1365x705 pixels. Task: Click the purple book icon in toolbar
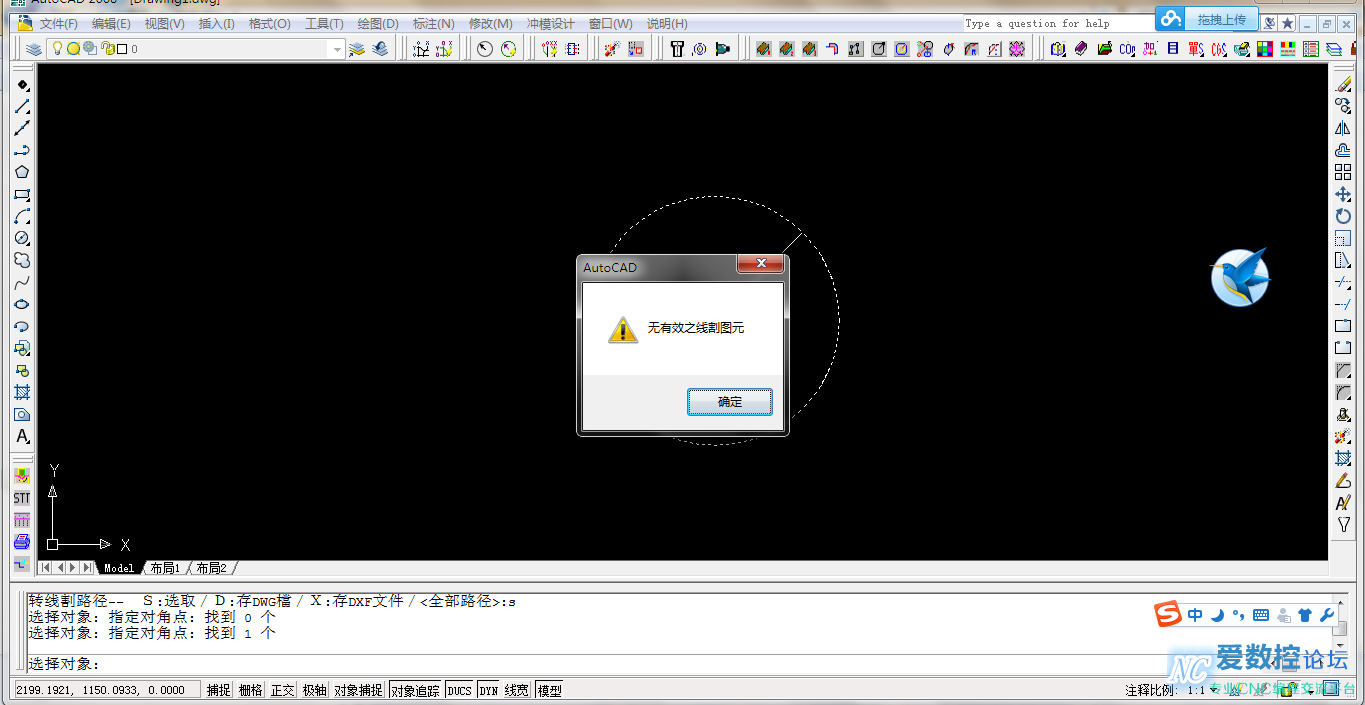[1081, 49]
